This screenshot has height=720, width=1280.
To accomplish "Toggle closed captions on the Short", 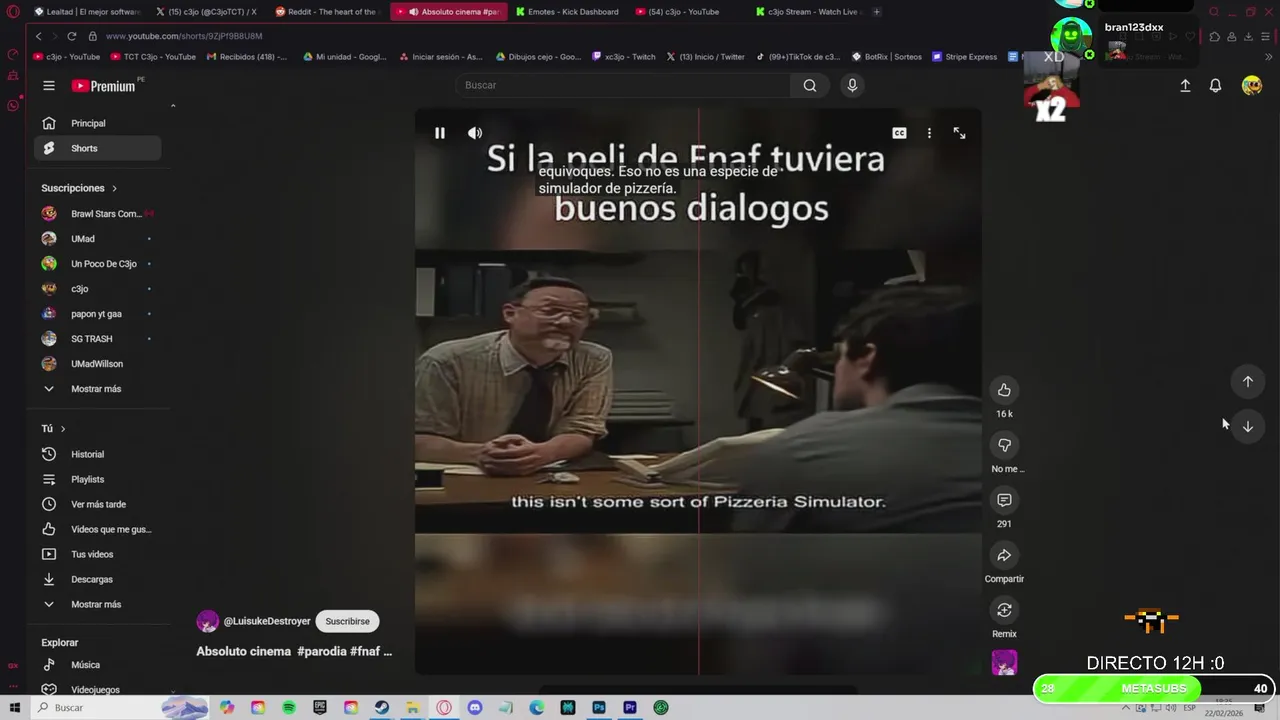I will [x=899, y=133].
